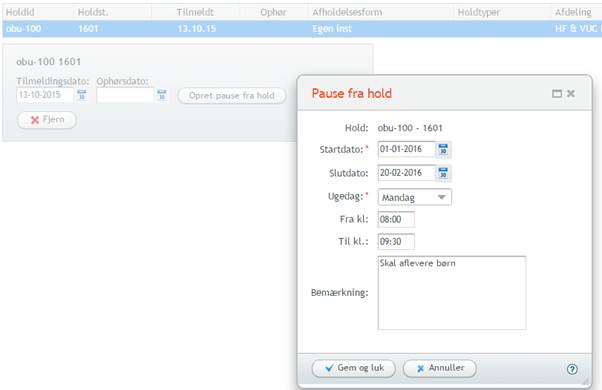The image size is (602, 390).
Task: Click the Pause fra hold dialog title
Action: (352, 93)
